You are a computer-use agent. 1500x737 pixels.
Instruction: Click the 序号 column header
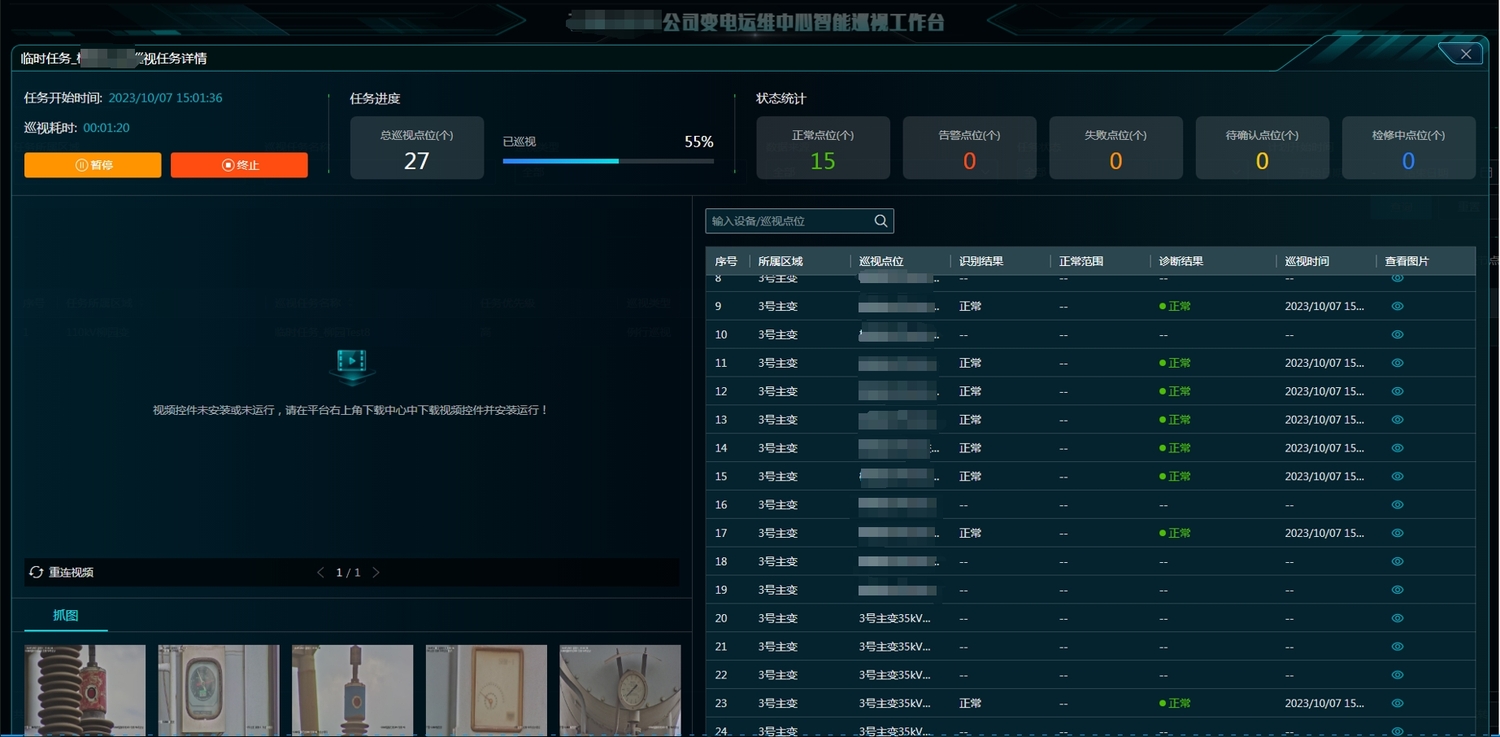click(726, 261)
